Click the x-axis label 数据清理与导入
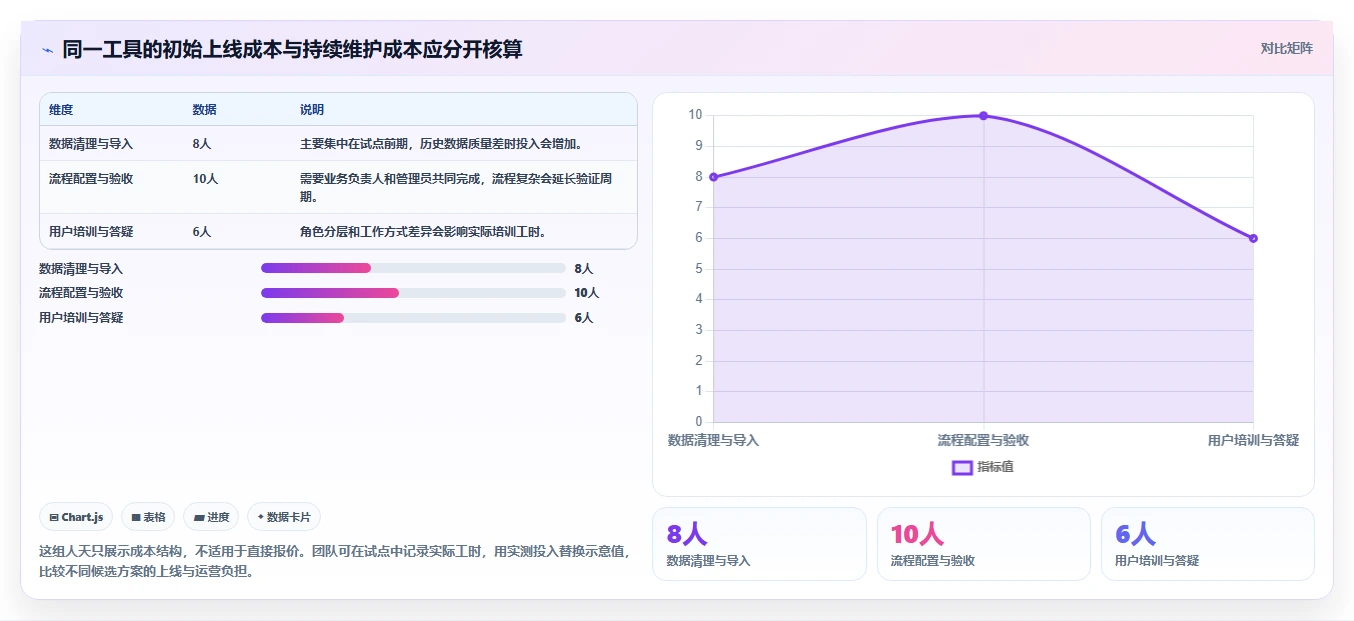This screenshot has height=621, width=1354. (x=714, y=440)
